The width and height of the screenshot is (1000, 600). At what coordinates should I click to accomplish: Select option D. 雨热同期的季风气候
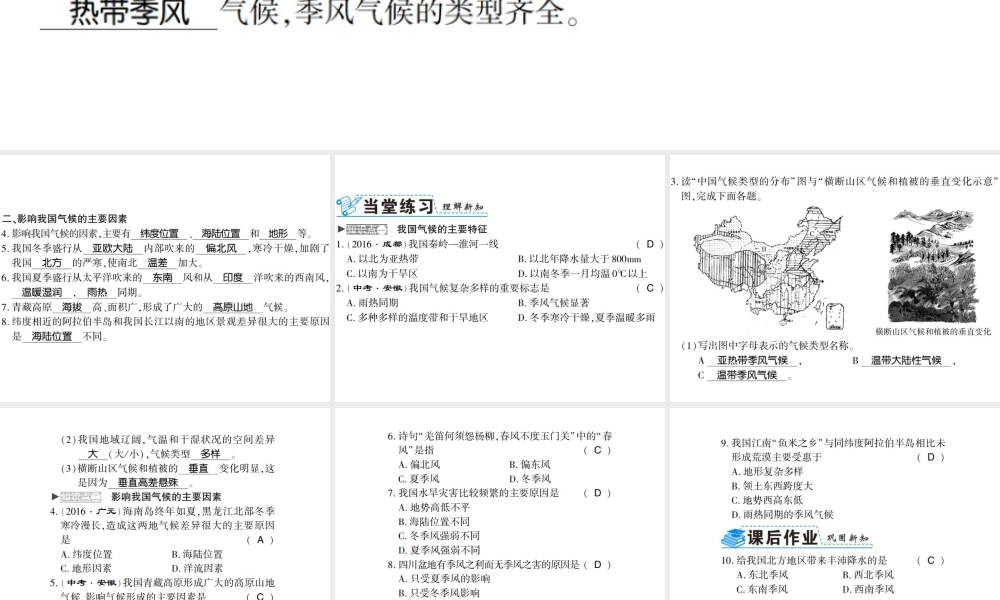783,515
